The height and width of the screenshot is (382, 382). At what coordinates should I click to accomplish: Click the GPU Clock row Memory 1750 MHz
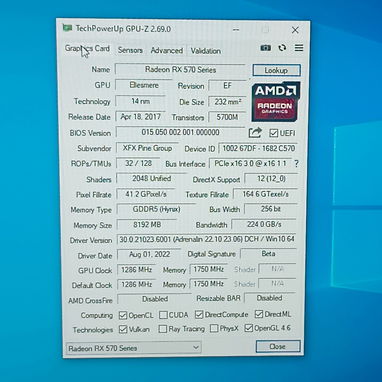point(209,269)
